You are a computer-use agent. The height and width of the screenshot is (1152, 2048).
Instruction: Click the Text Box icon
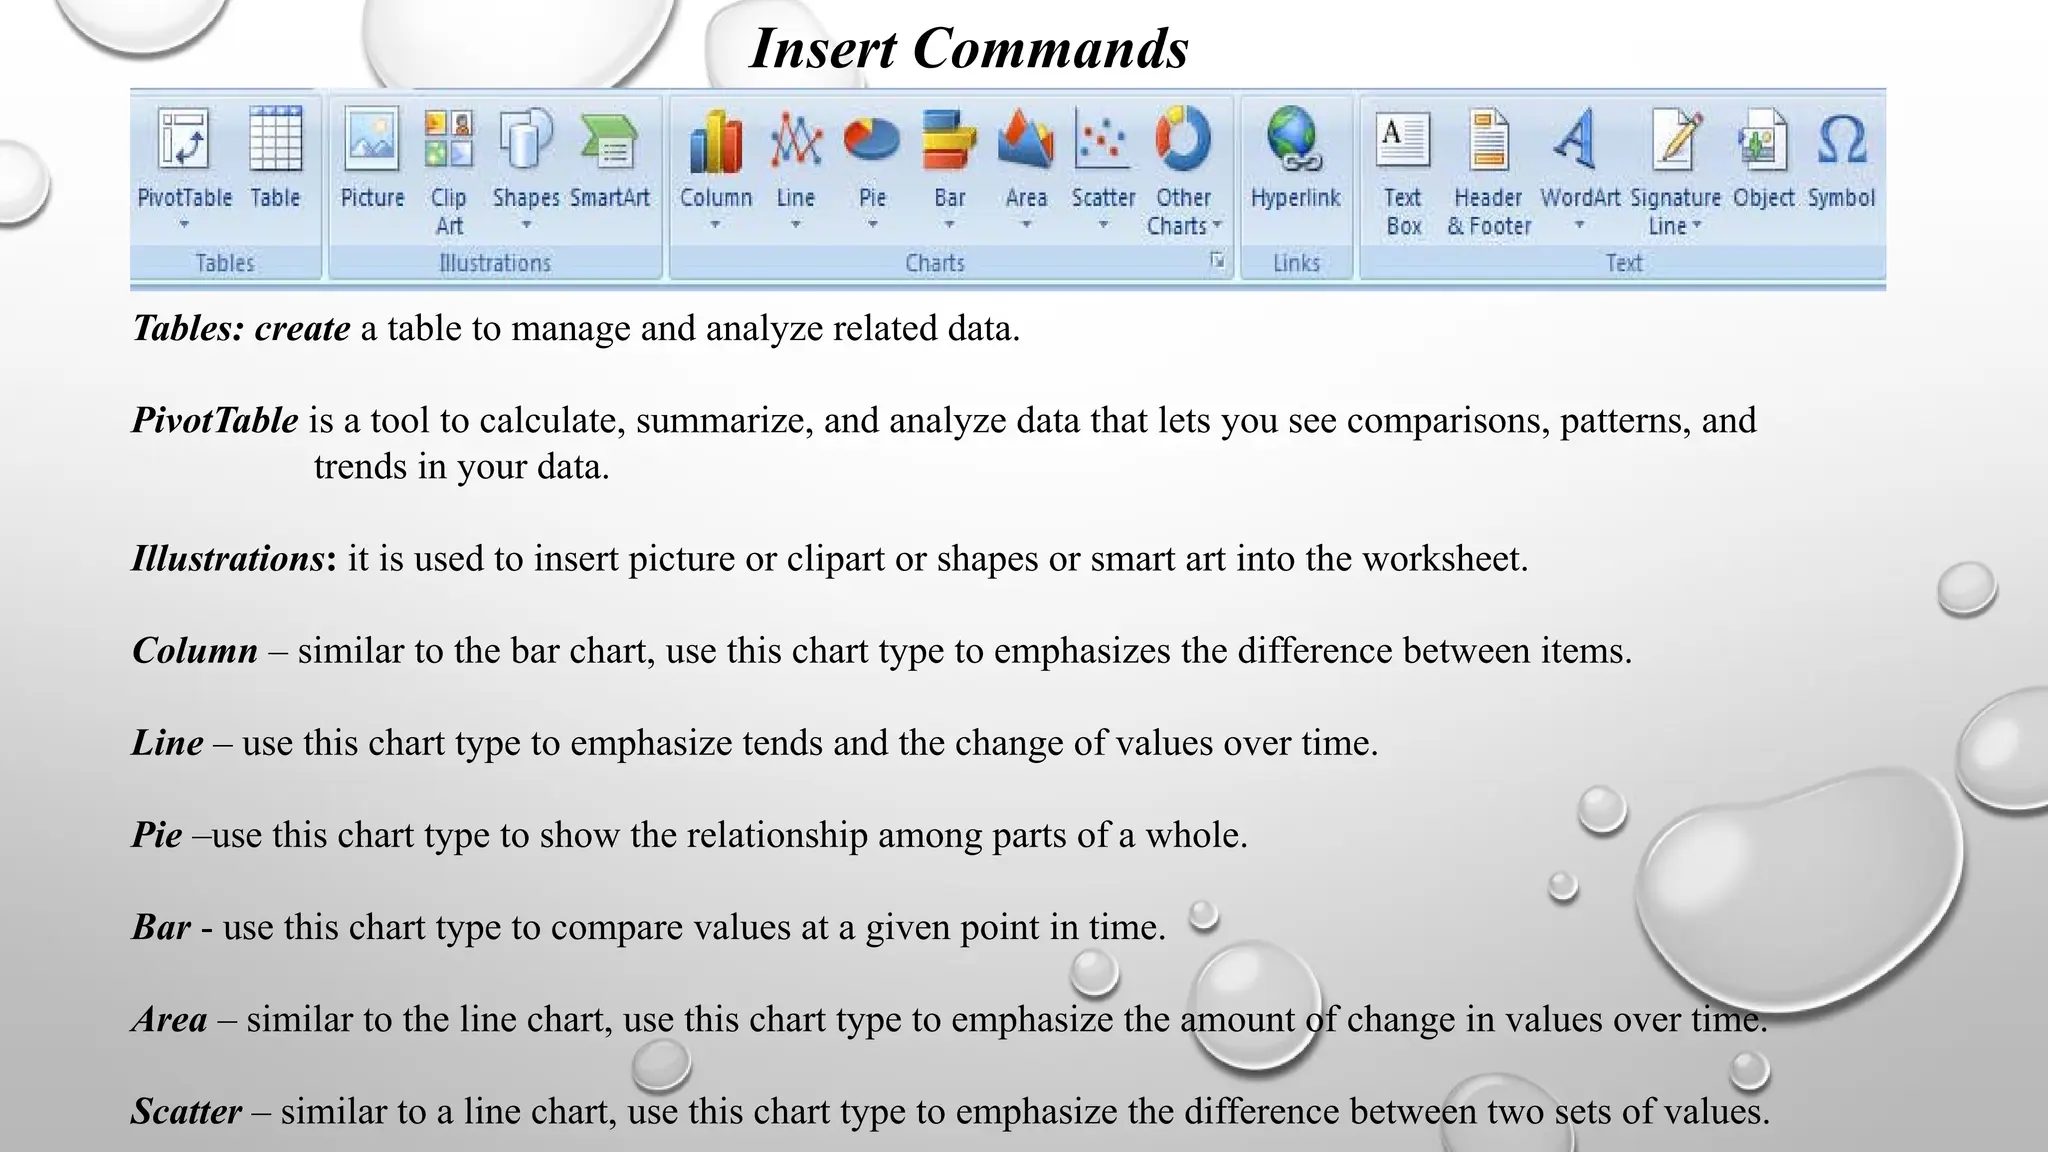(x=1403, y=140)
